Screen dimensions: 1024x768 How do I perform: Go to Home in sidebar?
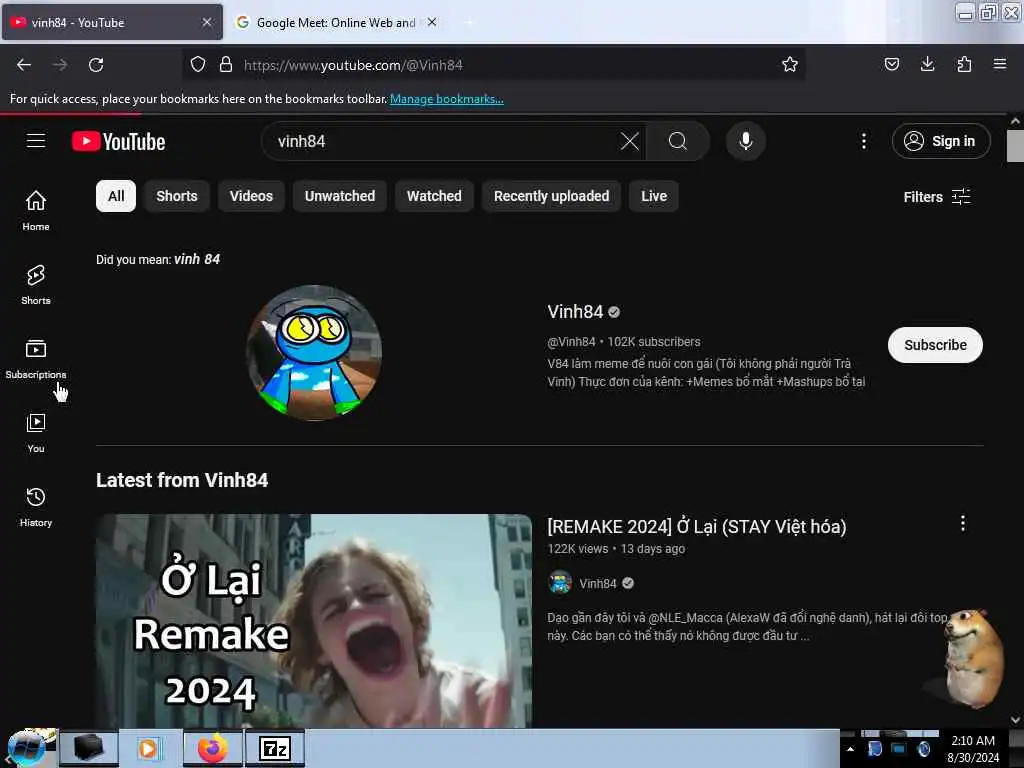coord(36,210)
